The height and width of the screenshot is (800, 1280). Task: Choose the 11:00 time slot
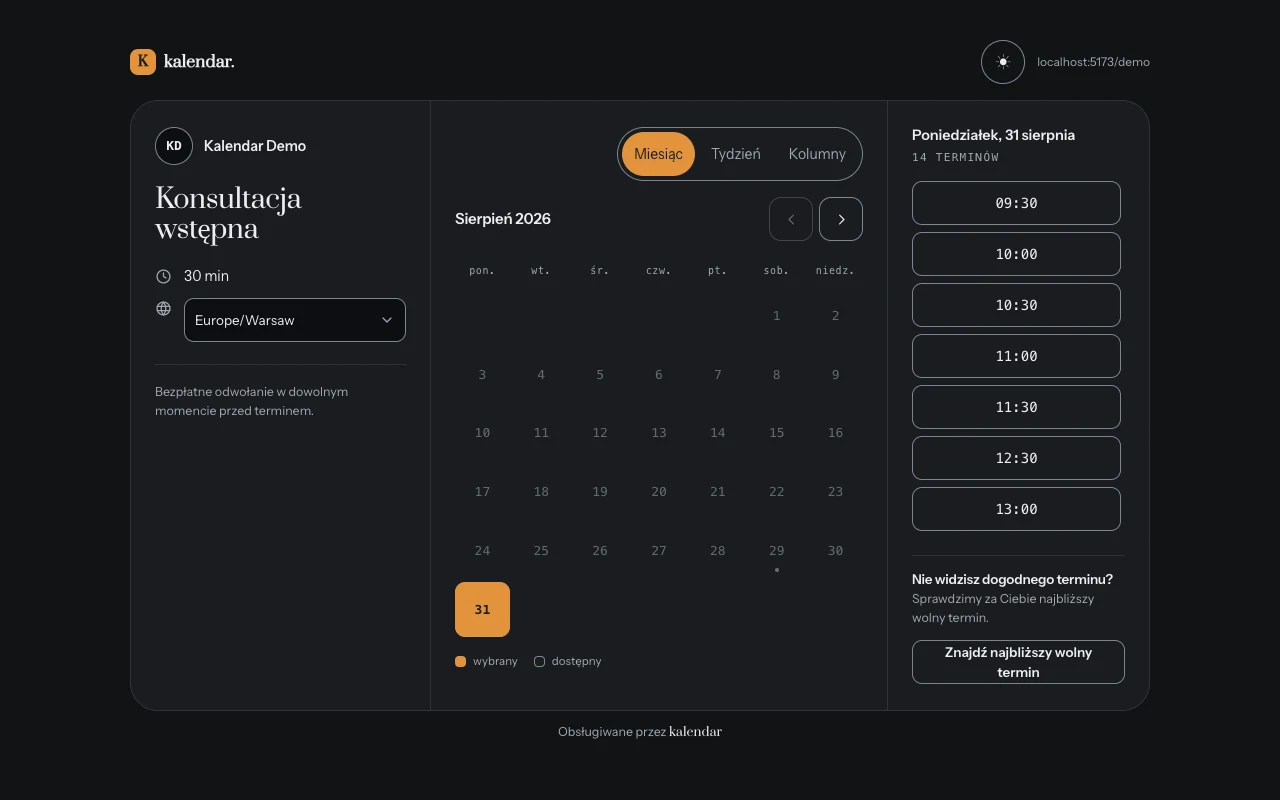click(1016, 356)
